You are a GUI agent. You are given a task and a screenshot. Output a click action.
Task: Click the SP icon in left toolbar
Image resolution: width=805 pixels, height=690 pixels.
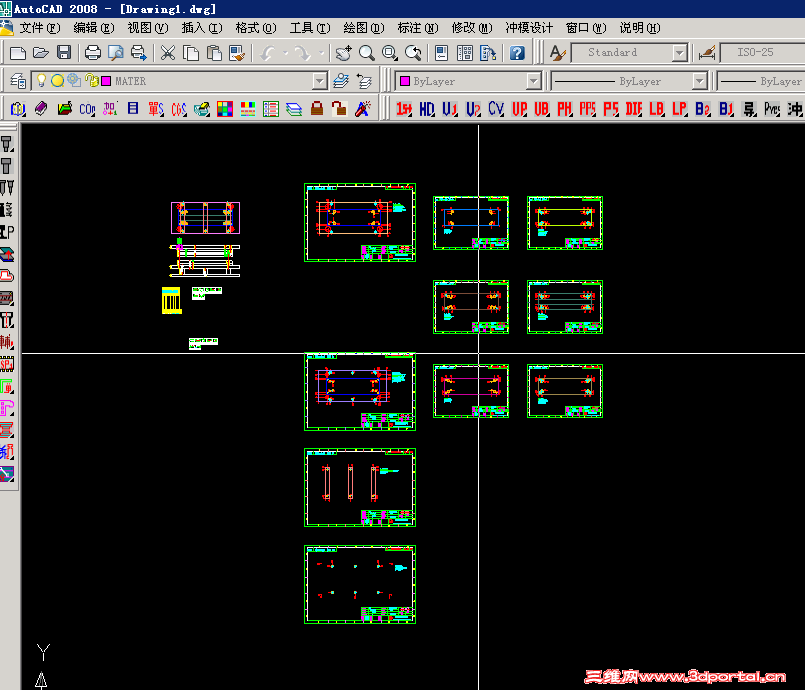coord(7,365)
